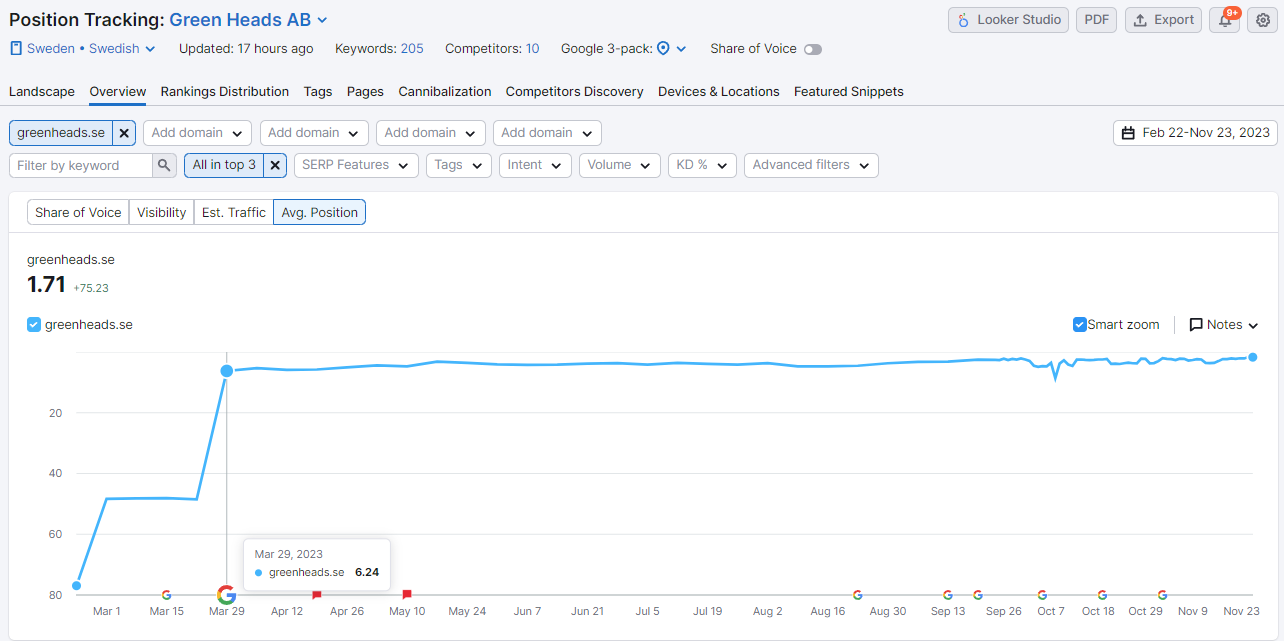Toggle Smart zoom checkbox
Viewport: 1284px width, 641px height.
pyautogui.click(x=1079, y=324)
